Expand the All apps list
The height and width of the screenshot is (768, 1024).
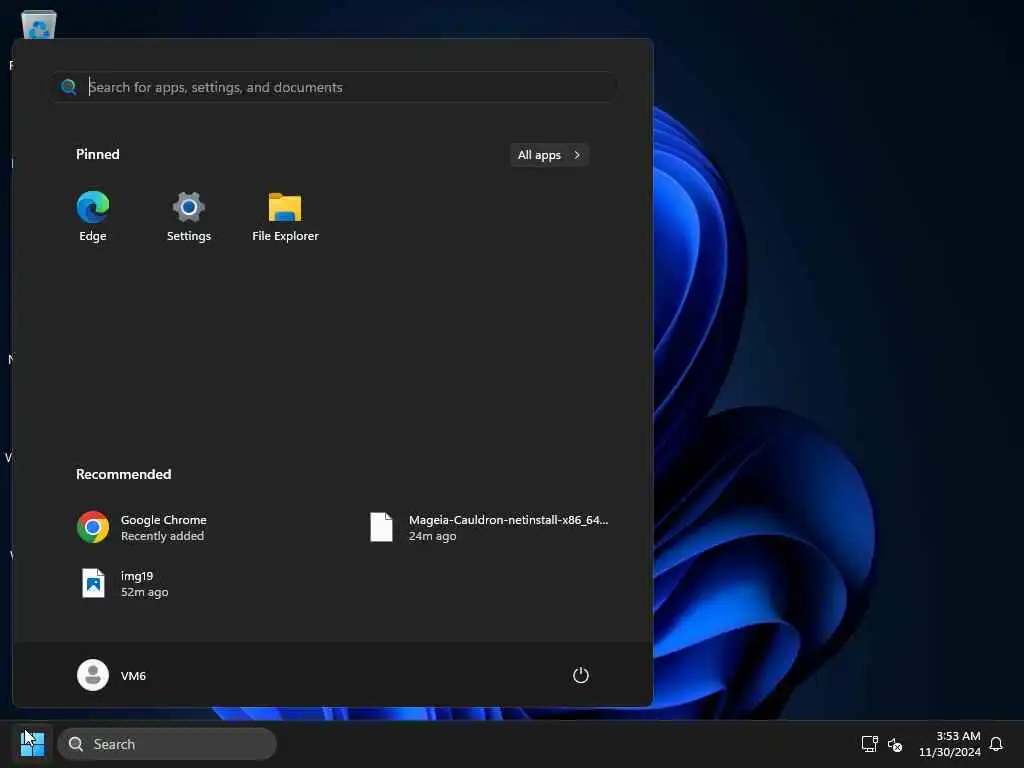tap(549, 155)
